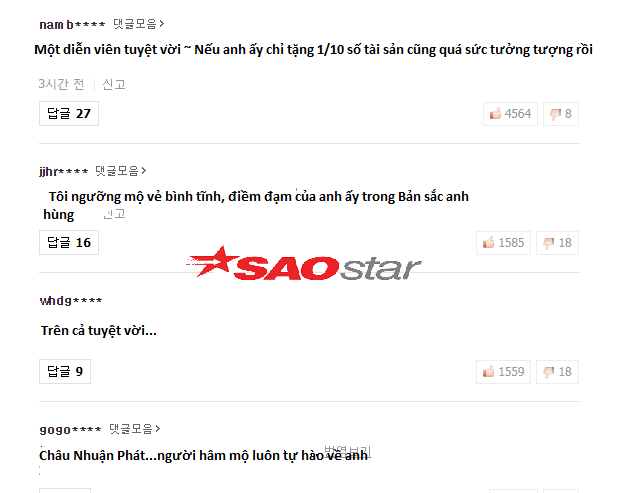This screenshot has height=493, width=624.
Task: Open comment collection for jjhr****
Action: coord(121,171)
